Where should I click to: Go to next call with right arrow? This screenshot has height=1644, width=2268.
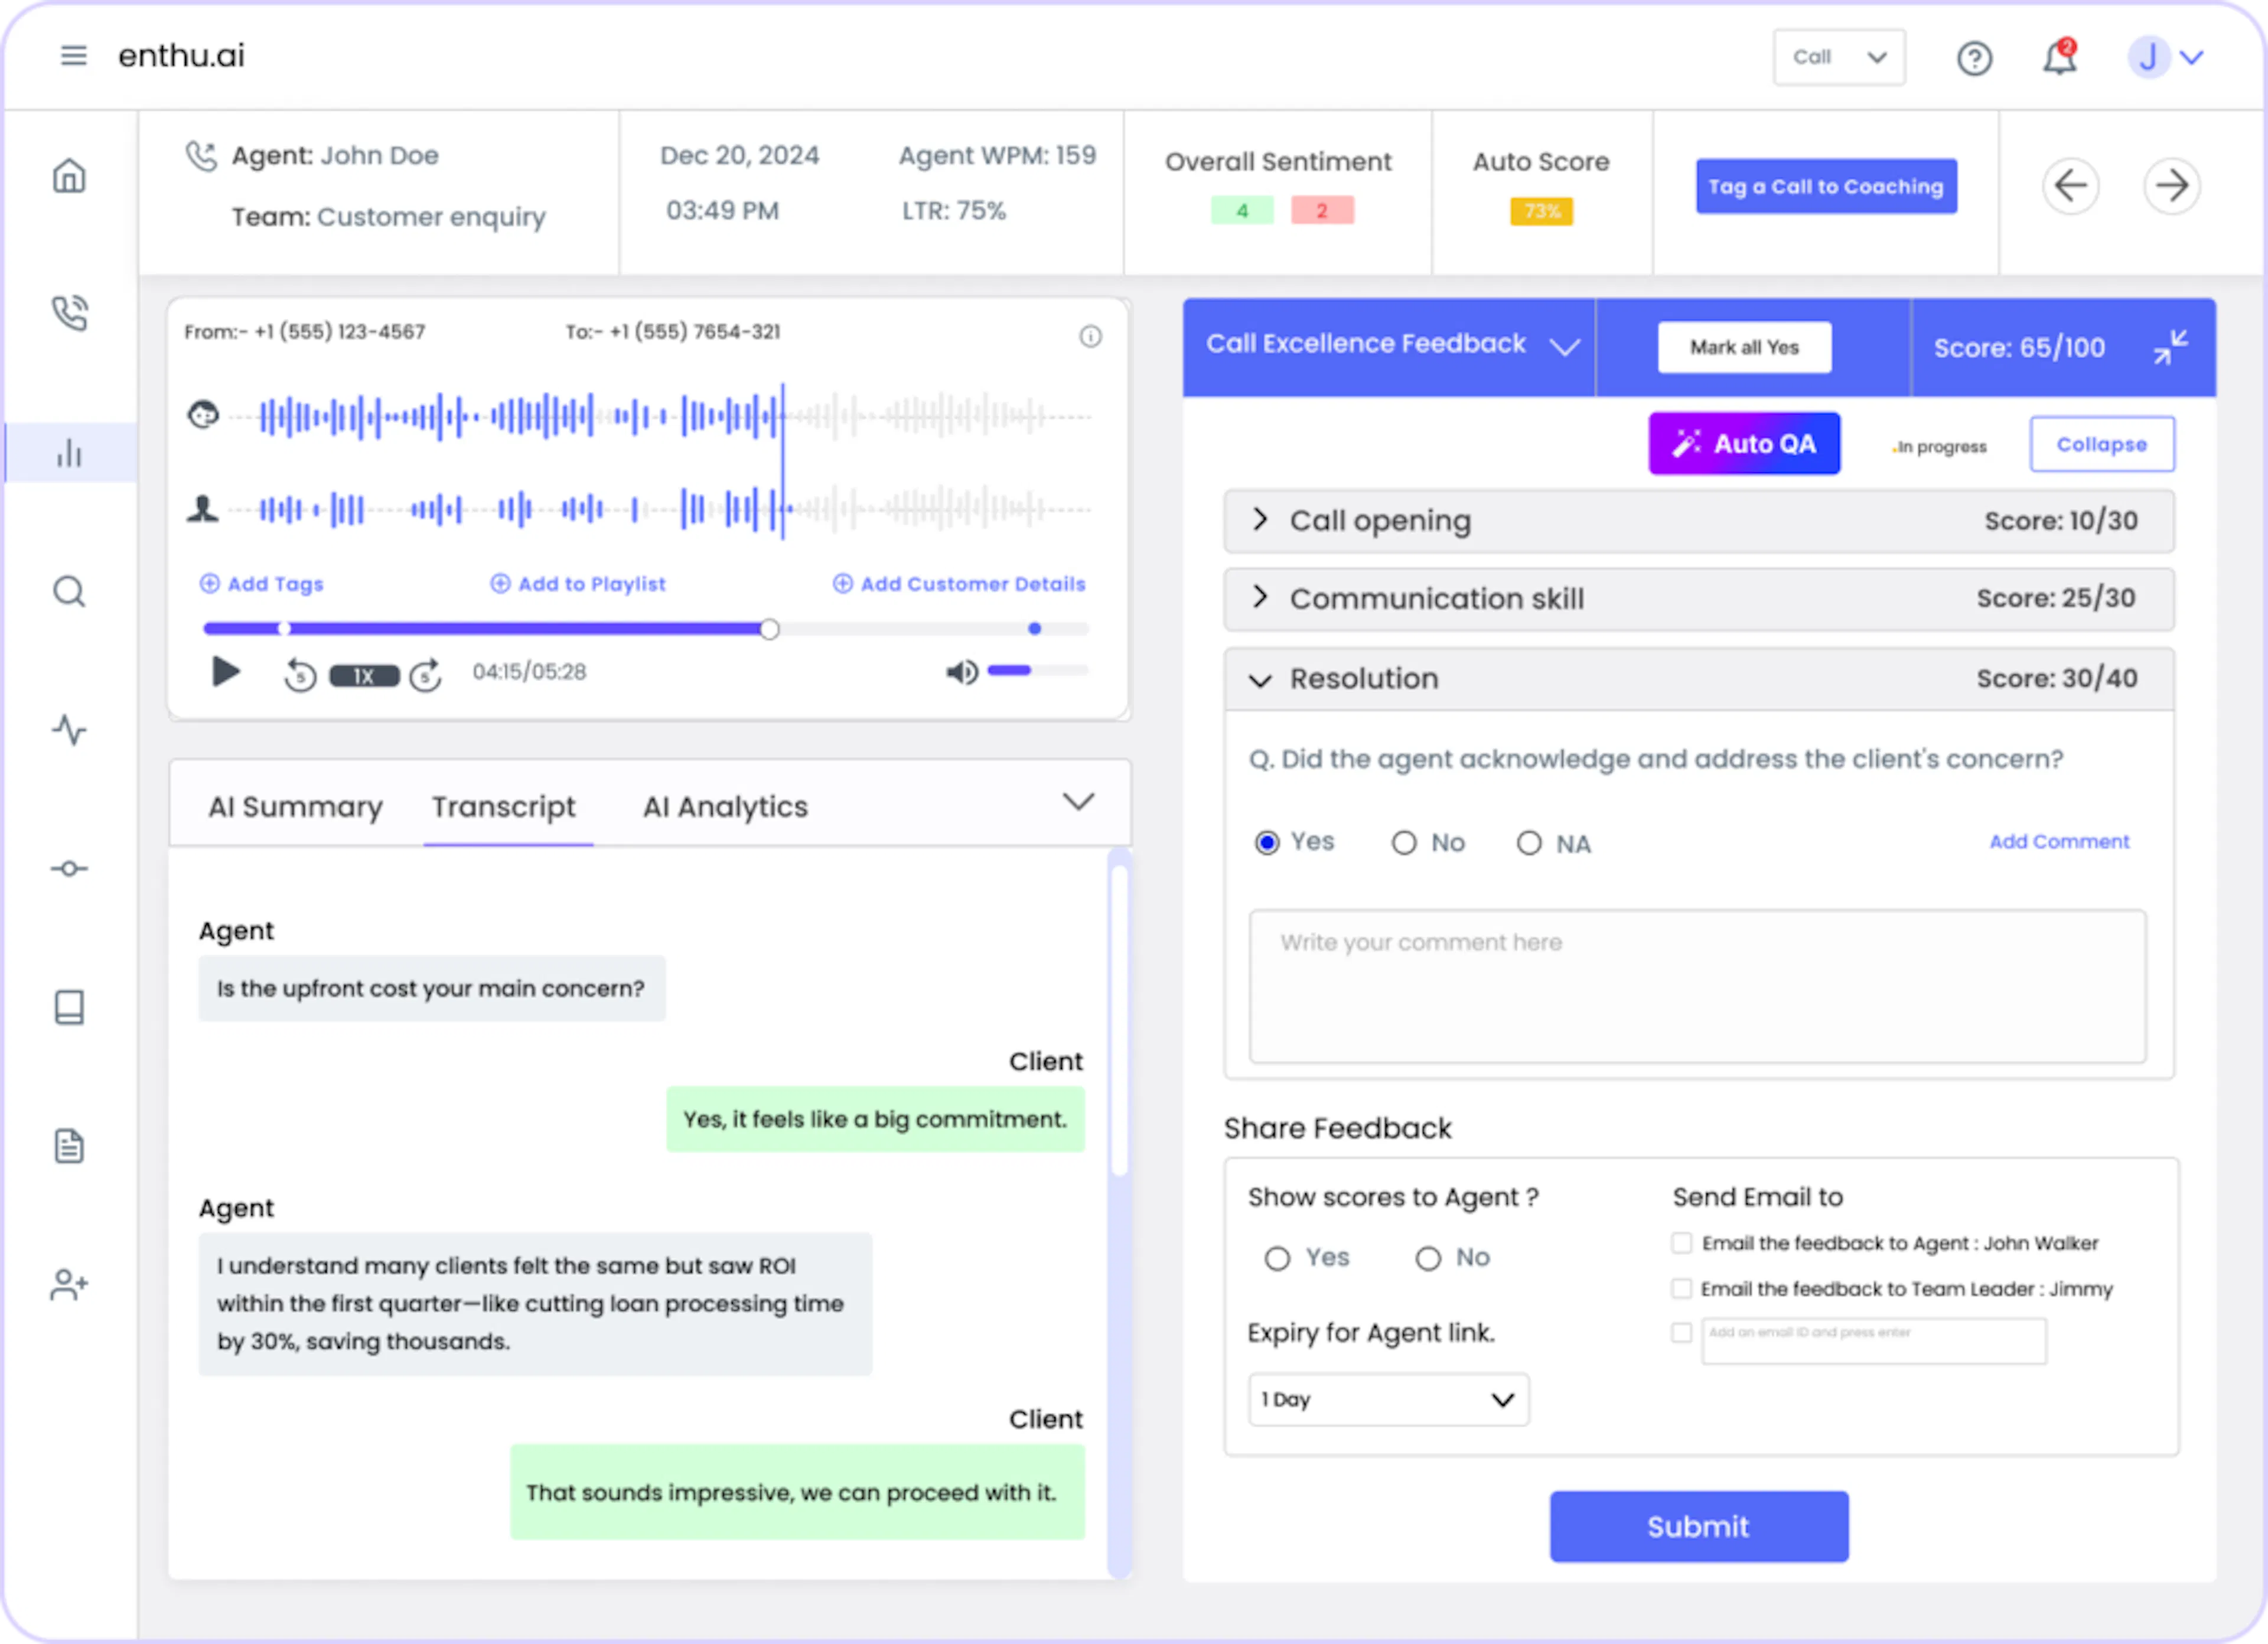coord(2171,185)
